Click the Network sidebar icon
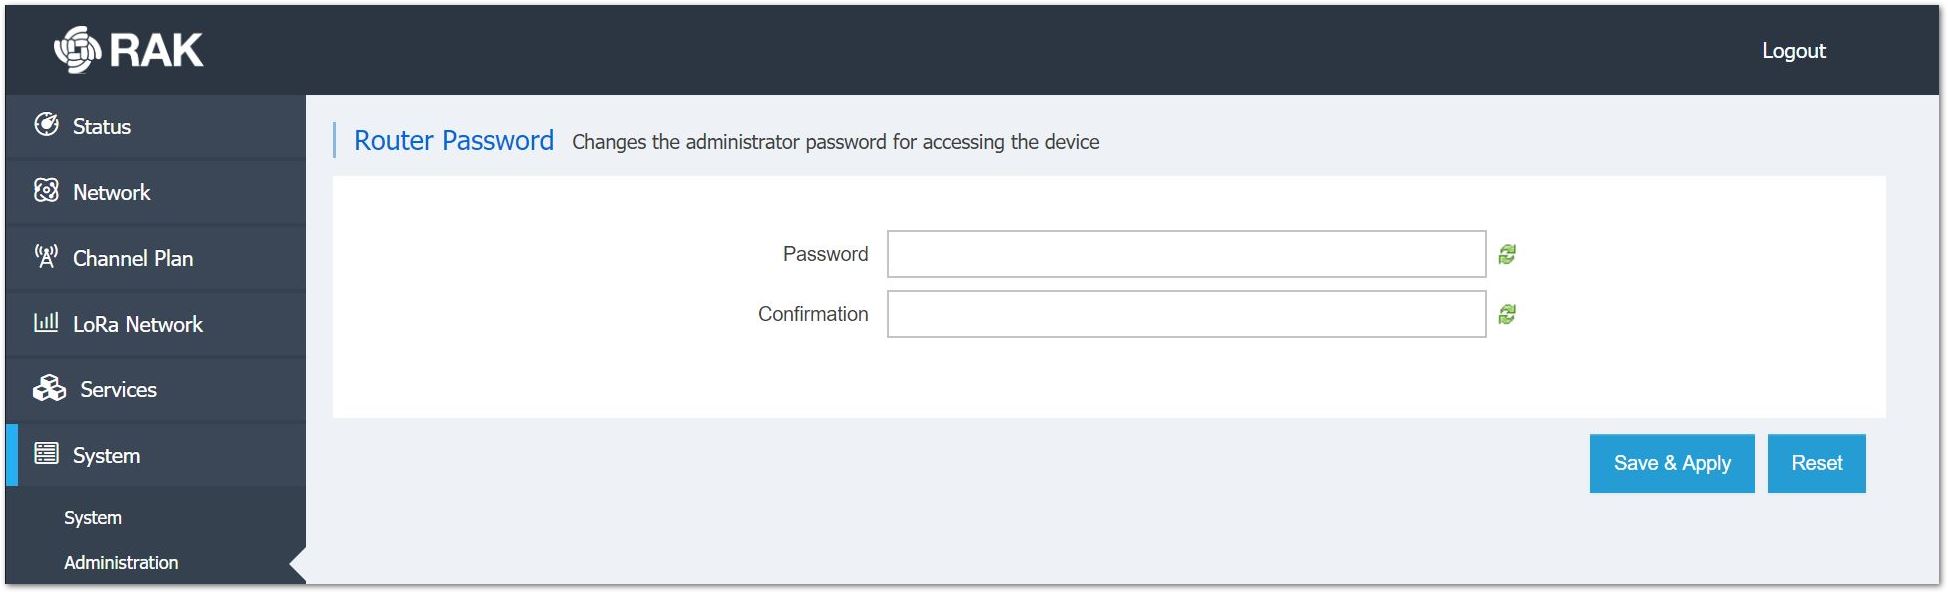The image size is (1948, 593). click(46, 190)
